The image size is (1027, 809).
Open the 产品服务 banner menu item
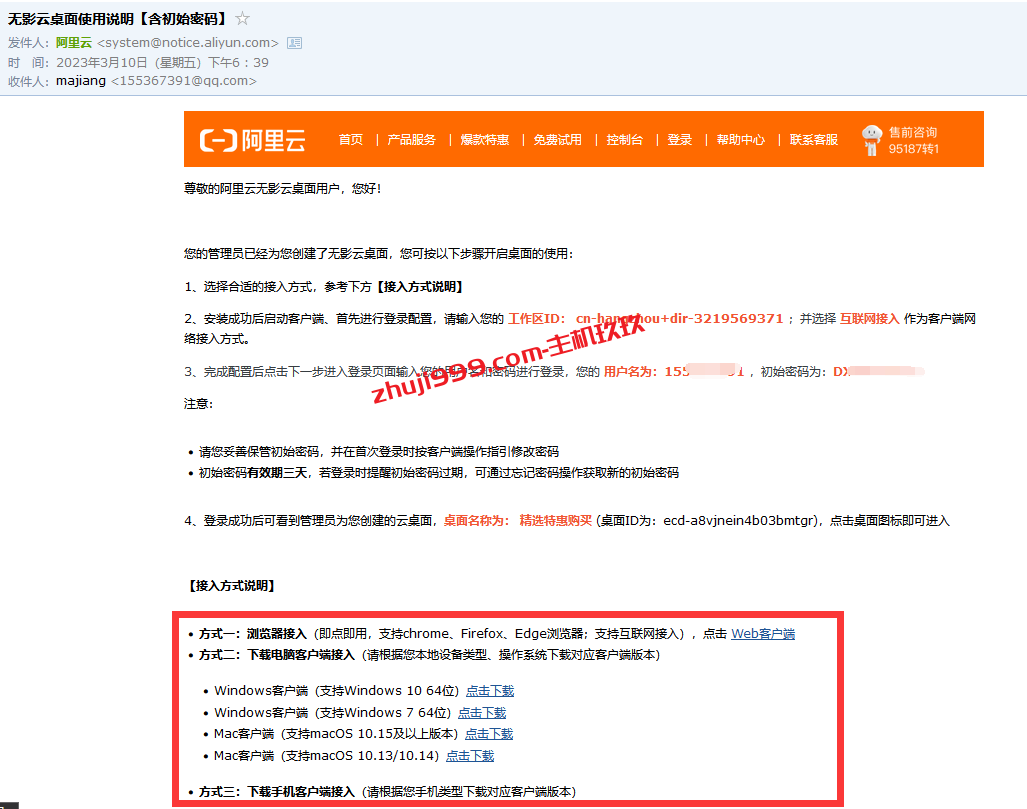coord(412,140)
